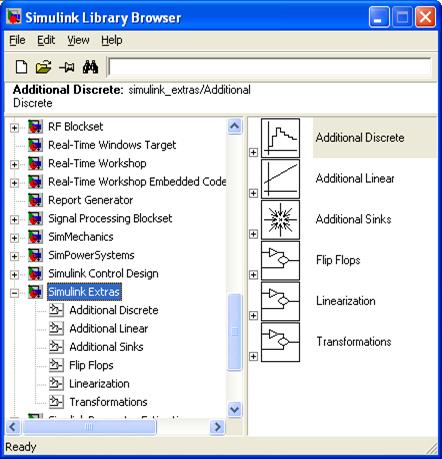Click Additional Linear label in right pane

(x=355, y=179)
